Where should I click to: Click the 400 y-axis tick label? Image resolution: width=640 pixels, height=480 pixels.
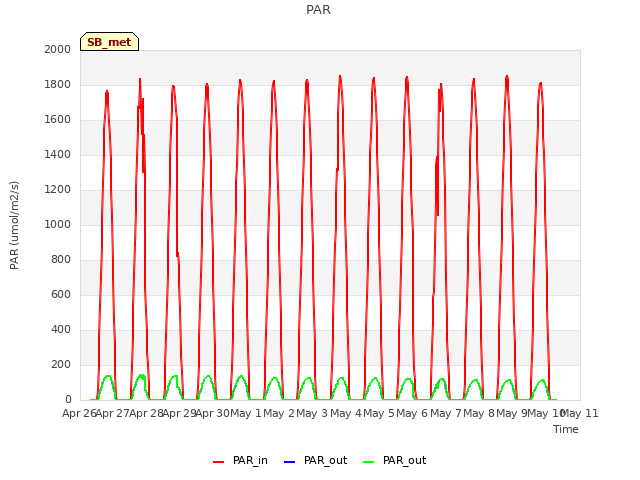coord(61,330)
